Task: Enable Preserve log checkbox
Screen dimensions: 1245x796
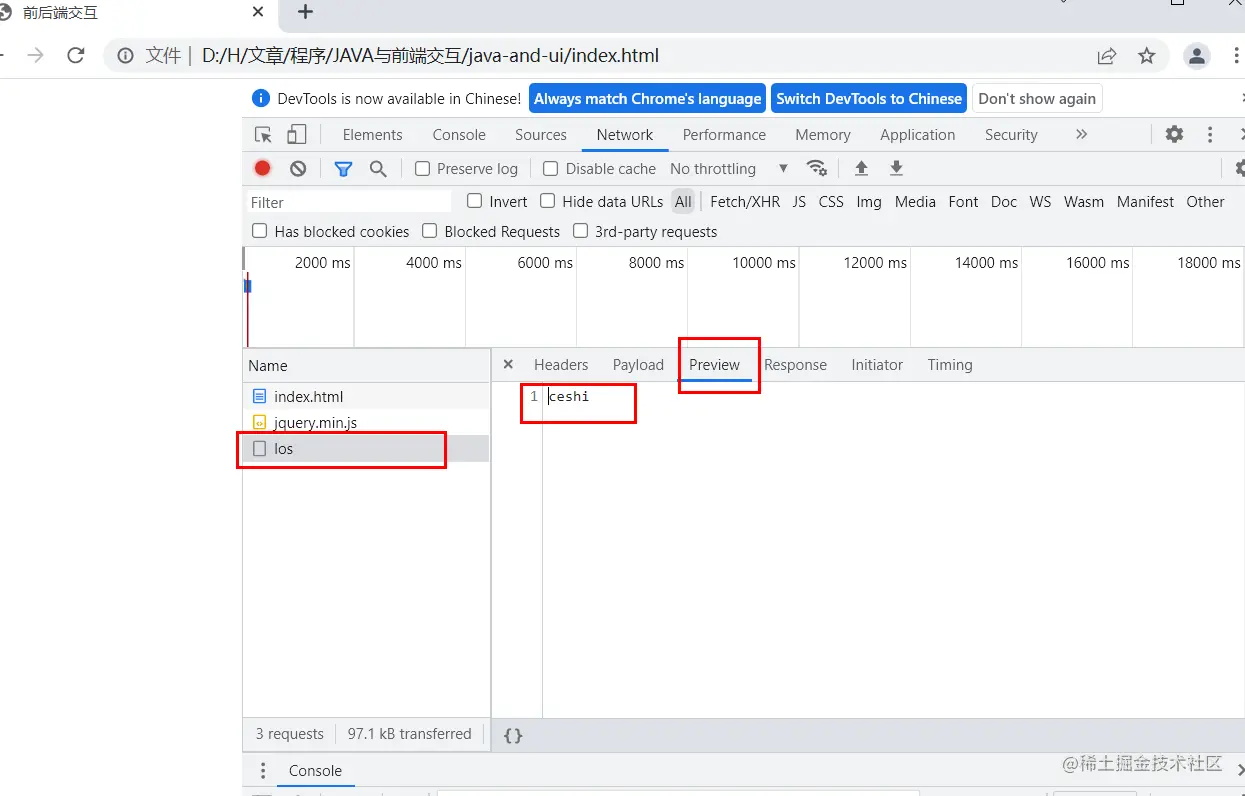Action: (422, 169)
